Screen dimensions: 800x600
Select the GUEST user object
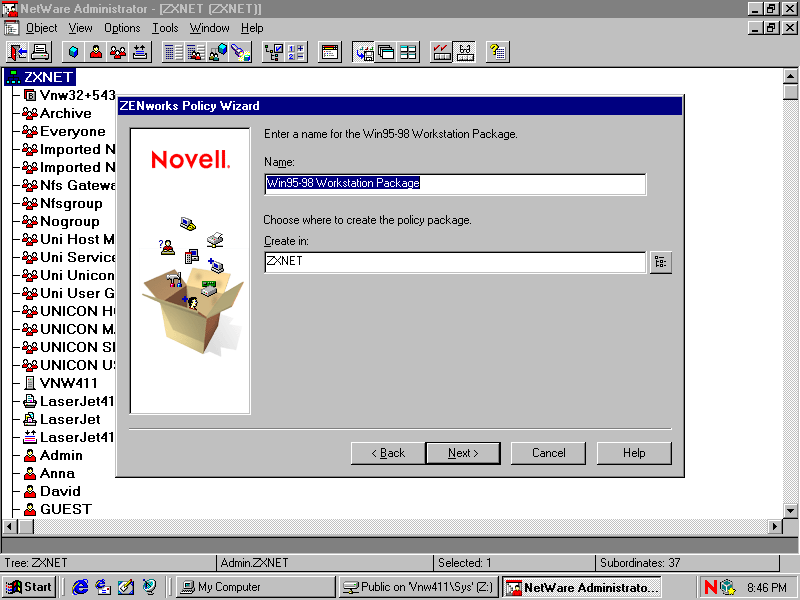[x=66, y=509]
